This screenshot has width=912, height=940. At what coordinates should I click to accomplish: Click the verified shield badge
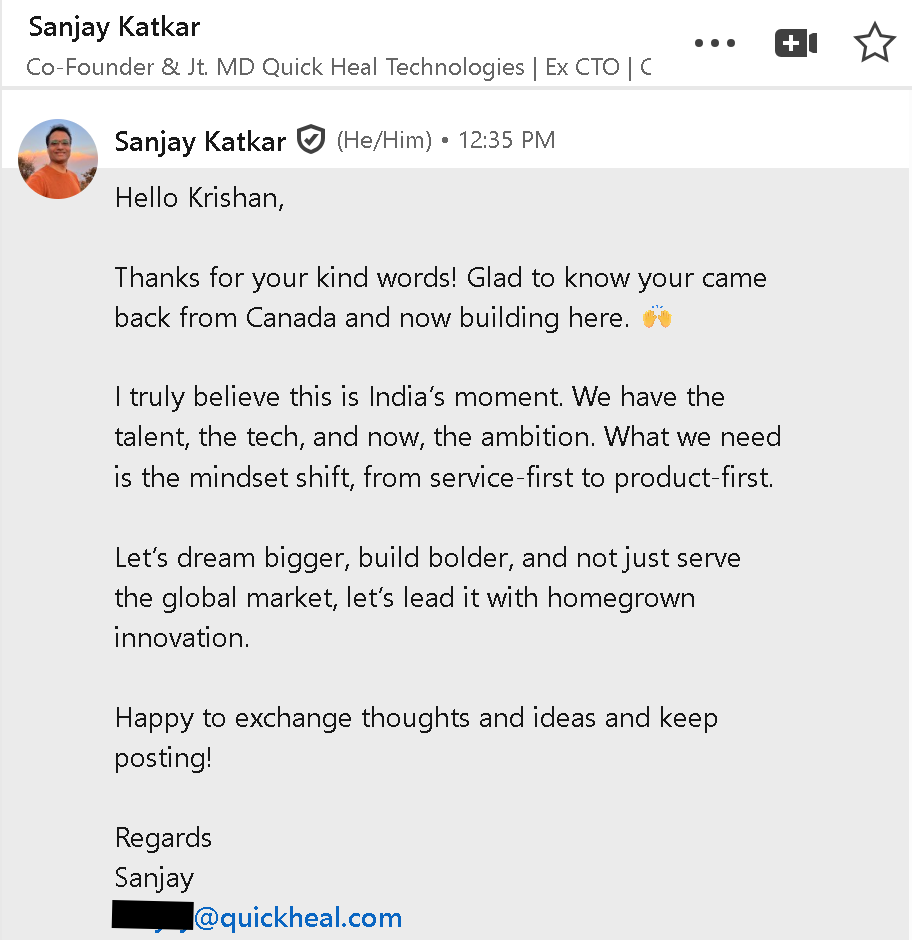click(x=312, y=141)
